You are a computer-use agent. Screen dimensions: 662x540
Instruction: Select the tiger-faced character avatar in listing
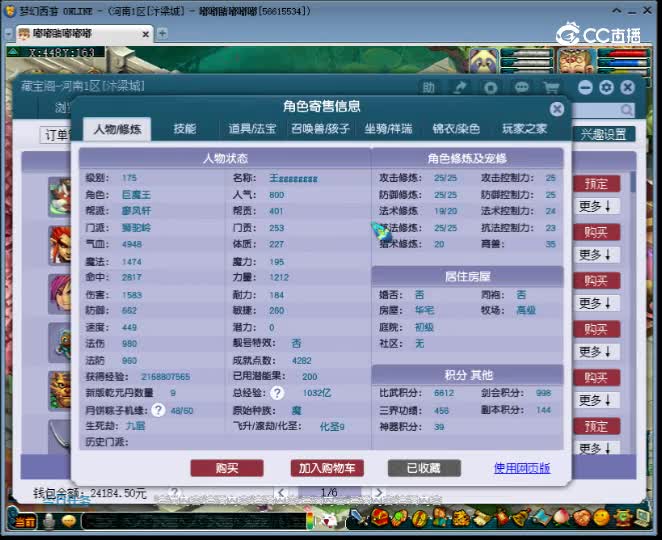tap(60, 391)
